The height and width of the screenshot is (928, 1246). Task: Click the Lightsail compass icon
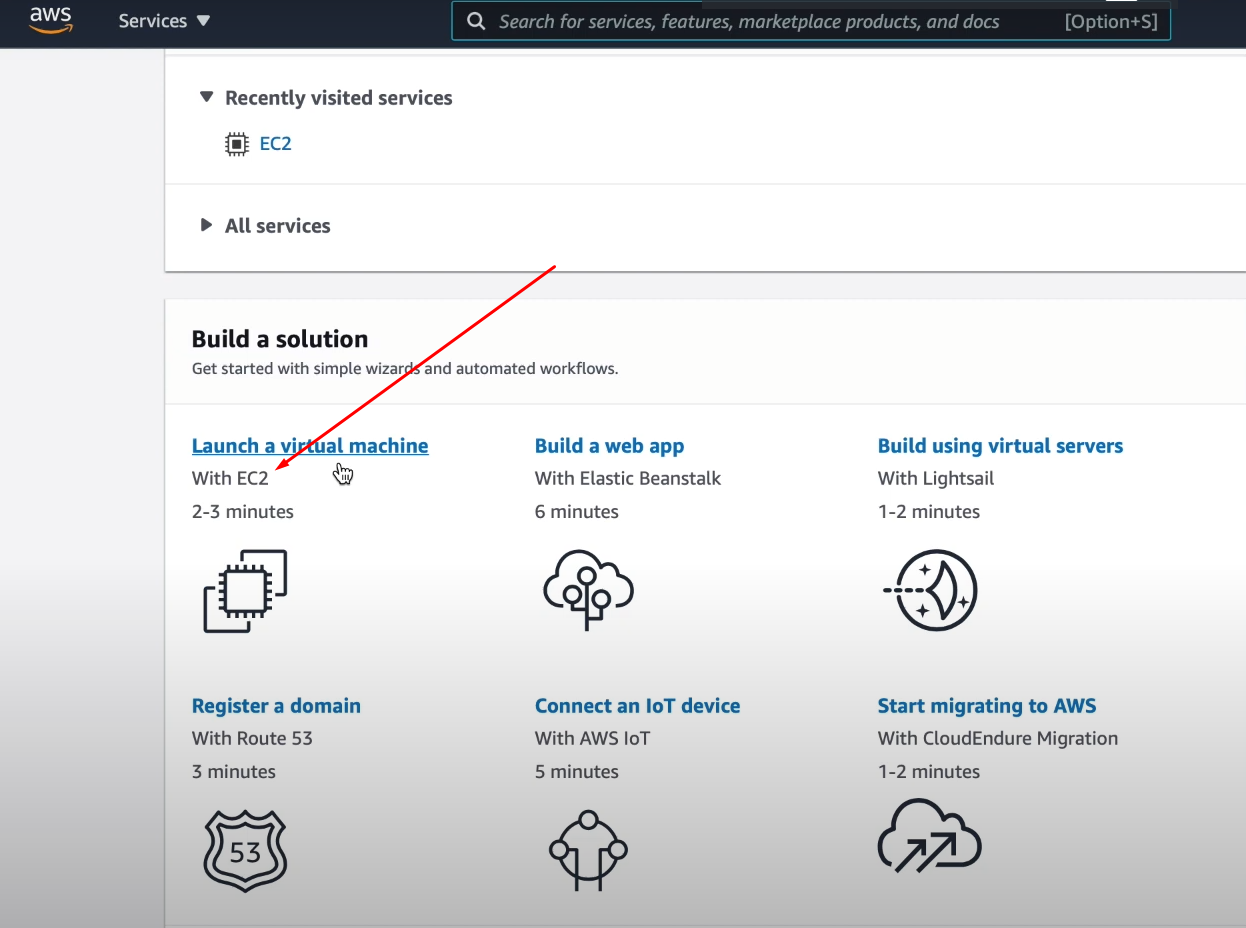(x=931, y=590)
